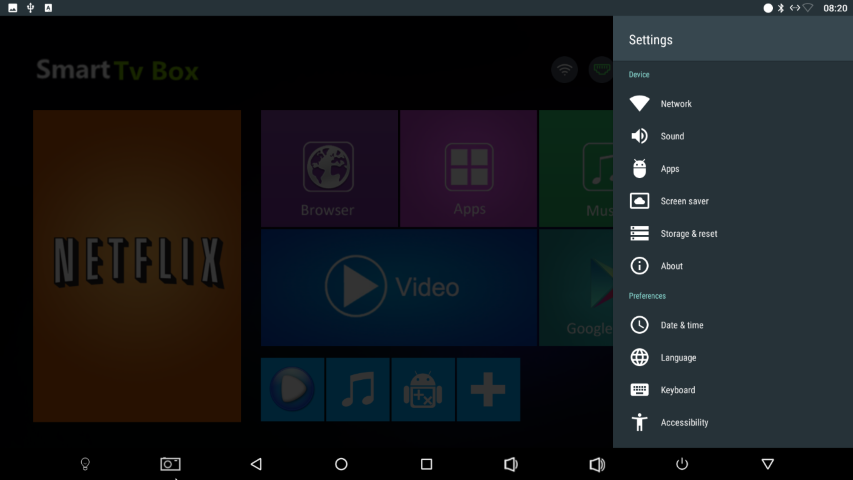Open Sound settings
This screenshot has height=480, width=853.
click(733, 136)
